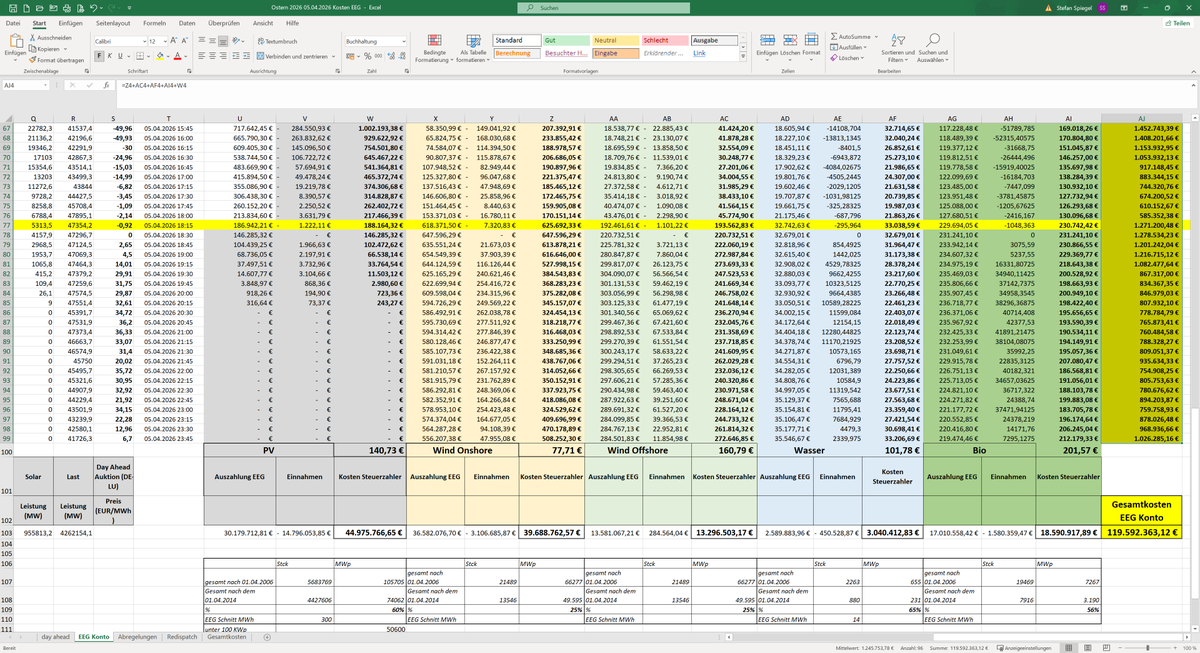The width and height of the screenshot is (1200, 653).
Task: Toggle bold (F) formatting
Action: tap(98, 55)
